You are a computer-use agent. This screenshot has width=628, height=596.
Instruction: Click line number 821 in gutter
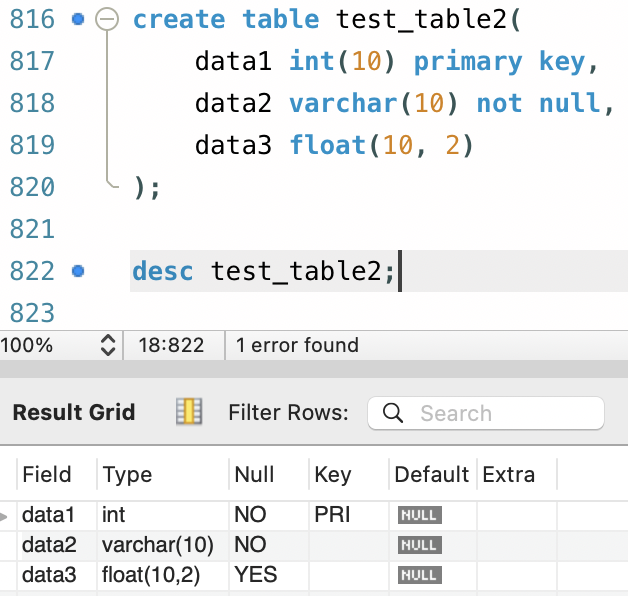coord(32,229)
